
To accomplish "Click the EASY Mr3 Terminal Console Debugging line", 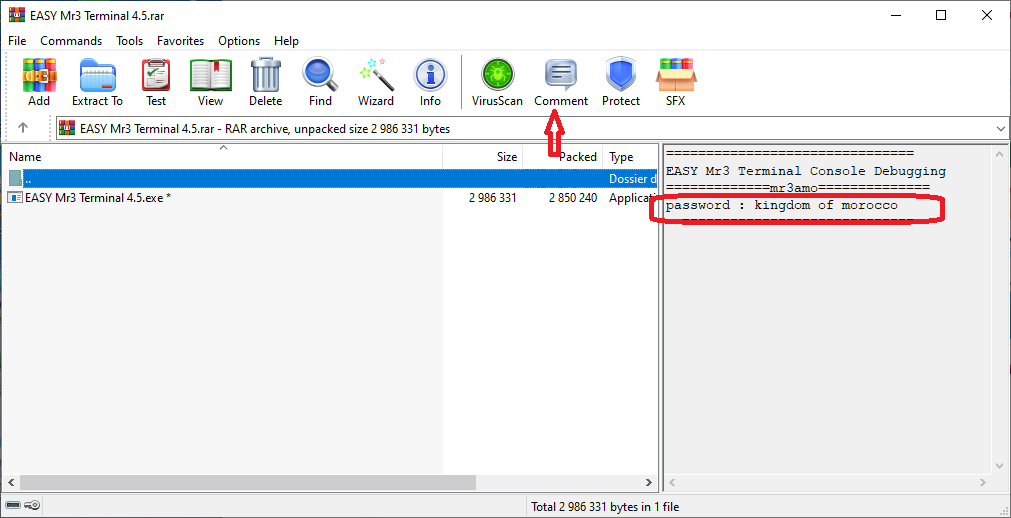I will pyautogui.click(x=805, y=172).
